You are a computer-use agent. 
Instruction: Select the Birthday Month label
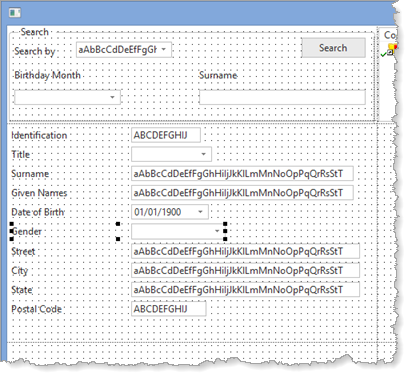47,75
